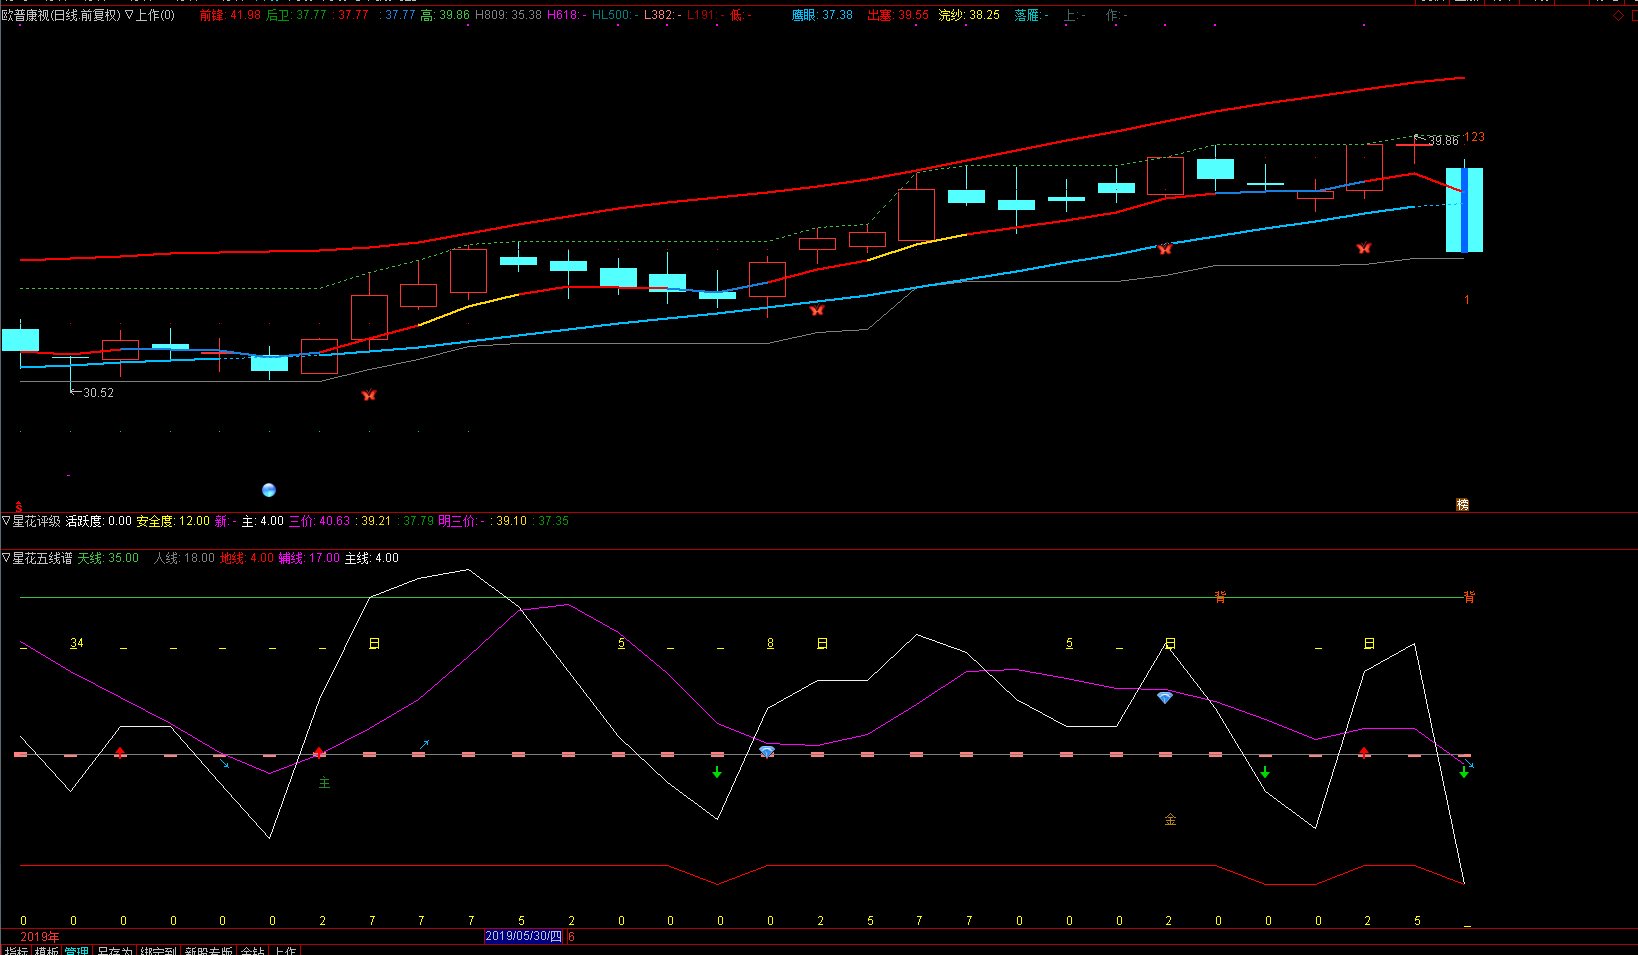Click the 前锋 41.98 value in header
This screenshot has width=1638, height=955.
(230, 15)
